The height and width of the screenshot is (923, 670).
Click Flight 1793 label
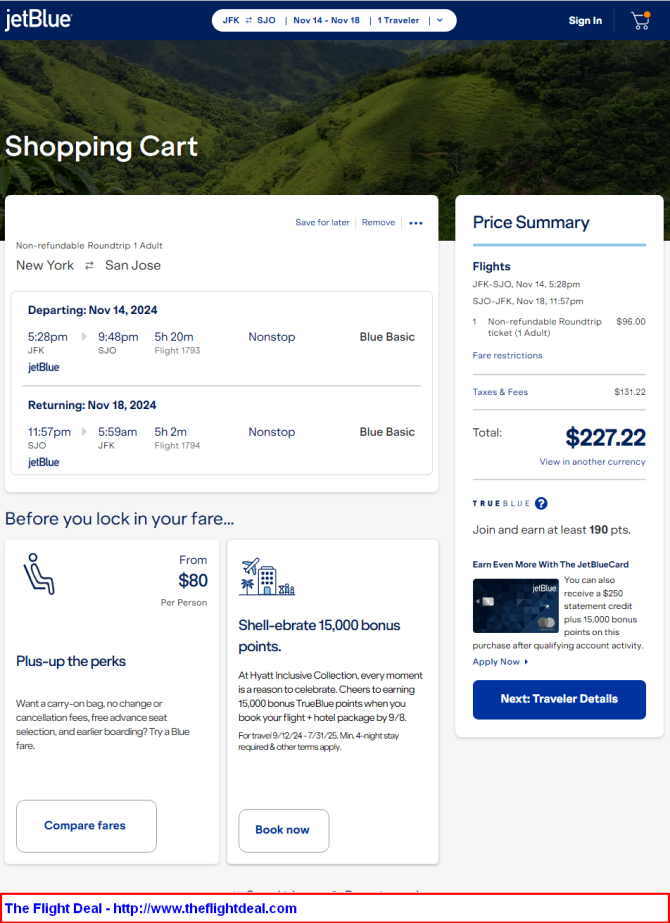tap(177, 351)
